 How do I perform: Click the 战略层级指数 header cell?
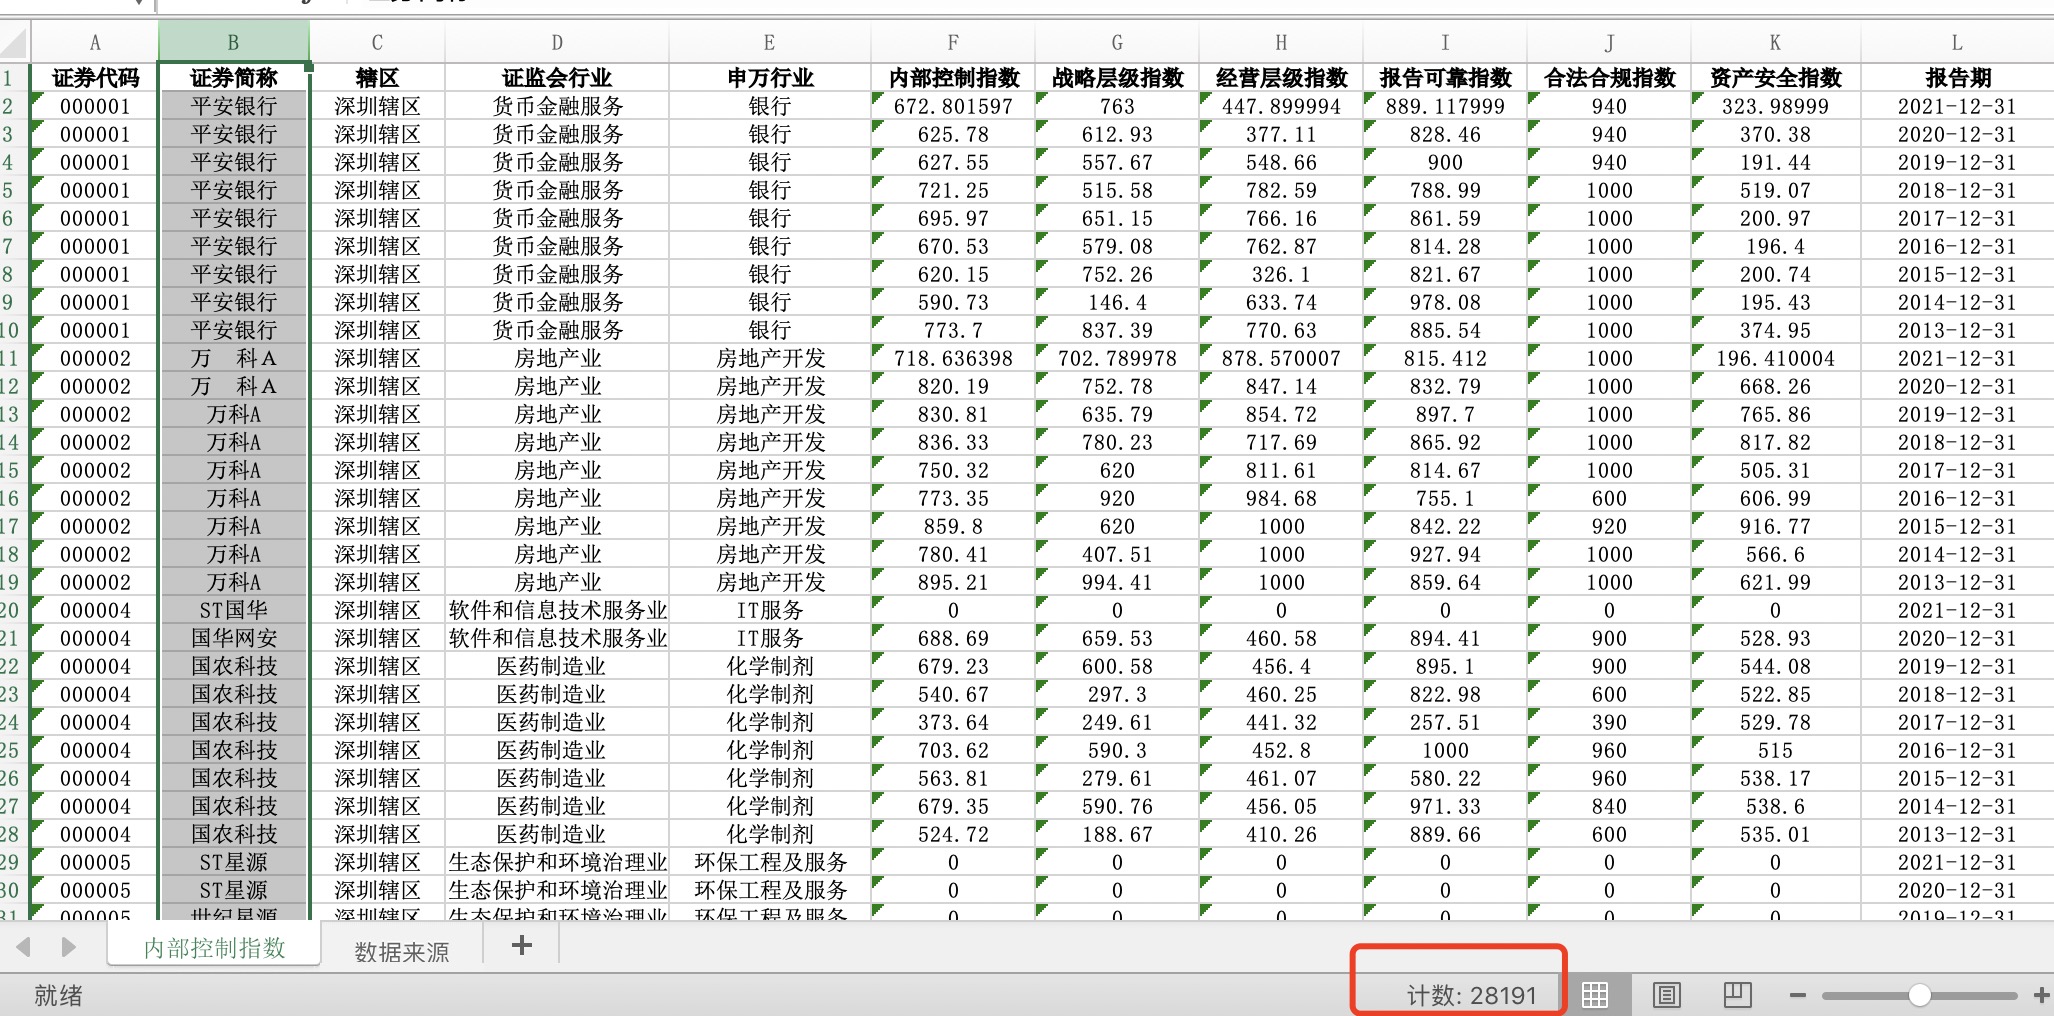click(1117, 78)
